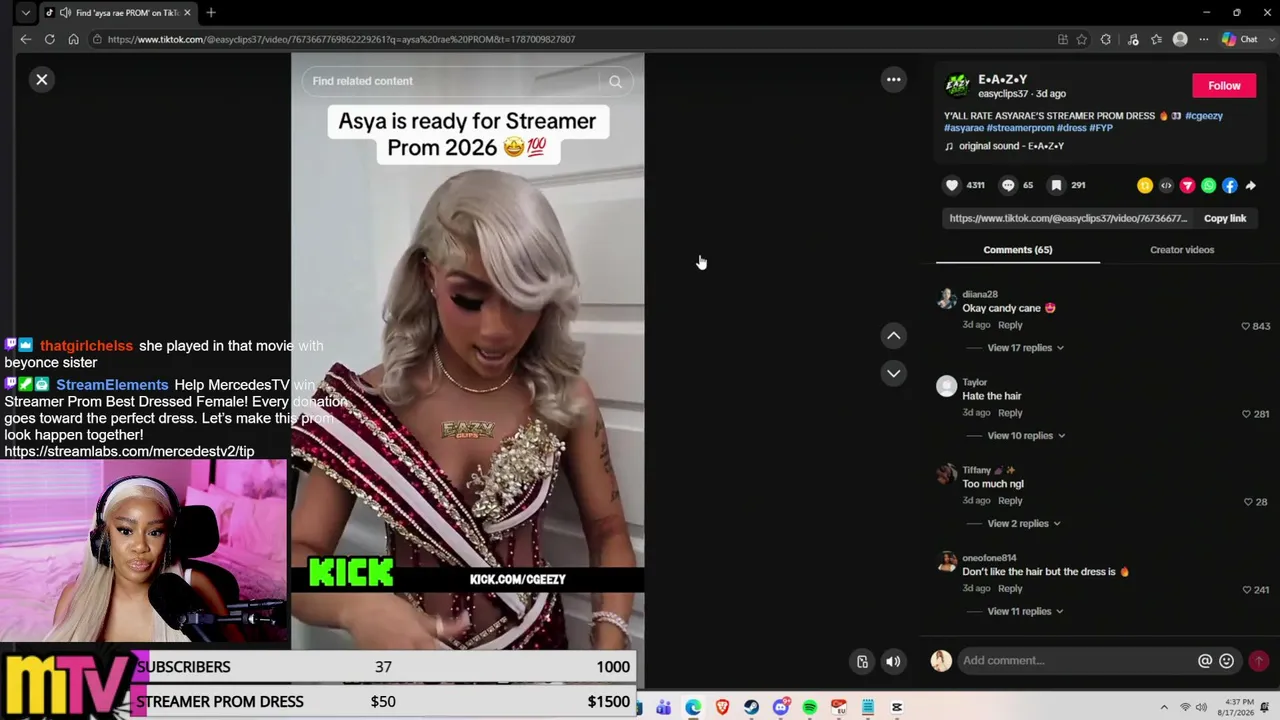The height and width of the screenshot is (720, 1280).
Task: Get the embed code for the video
Action: 1166,185
